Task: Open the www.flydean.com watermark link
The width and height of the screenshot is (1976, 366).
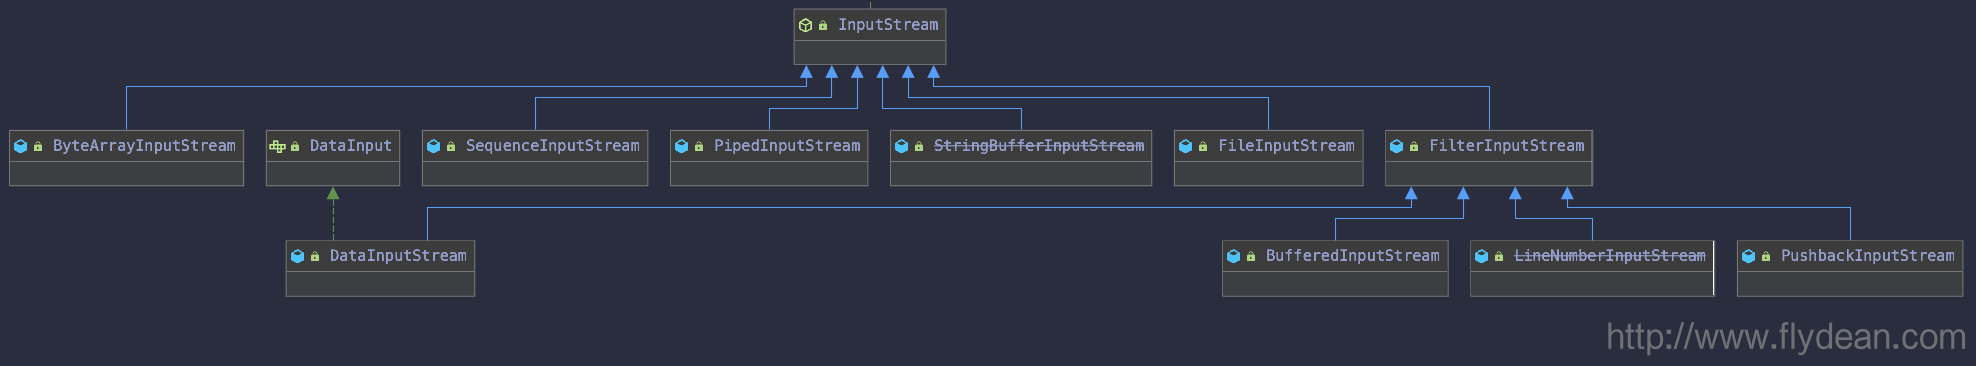Action: tap(1786, 337)
